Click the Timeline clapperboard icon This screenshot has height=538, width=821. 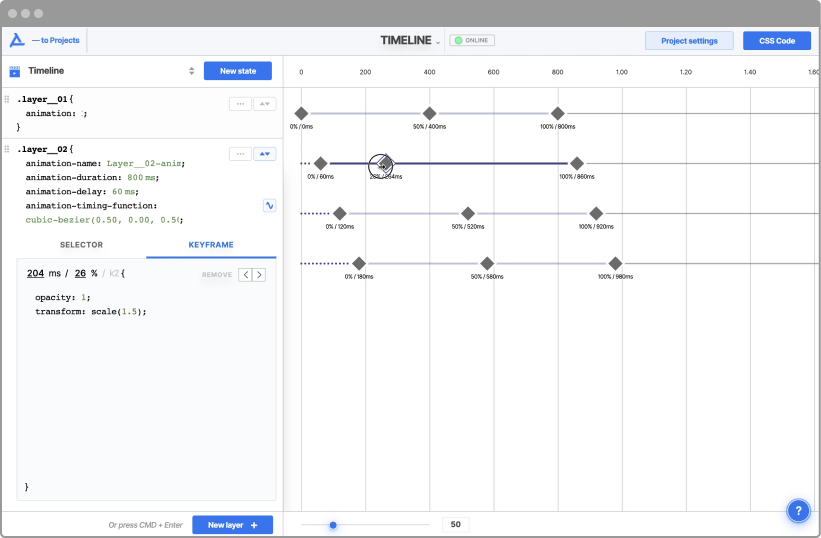[15, 71]
